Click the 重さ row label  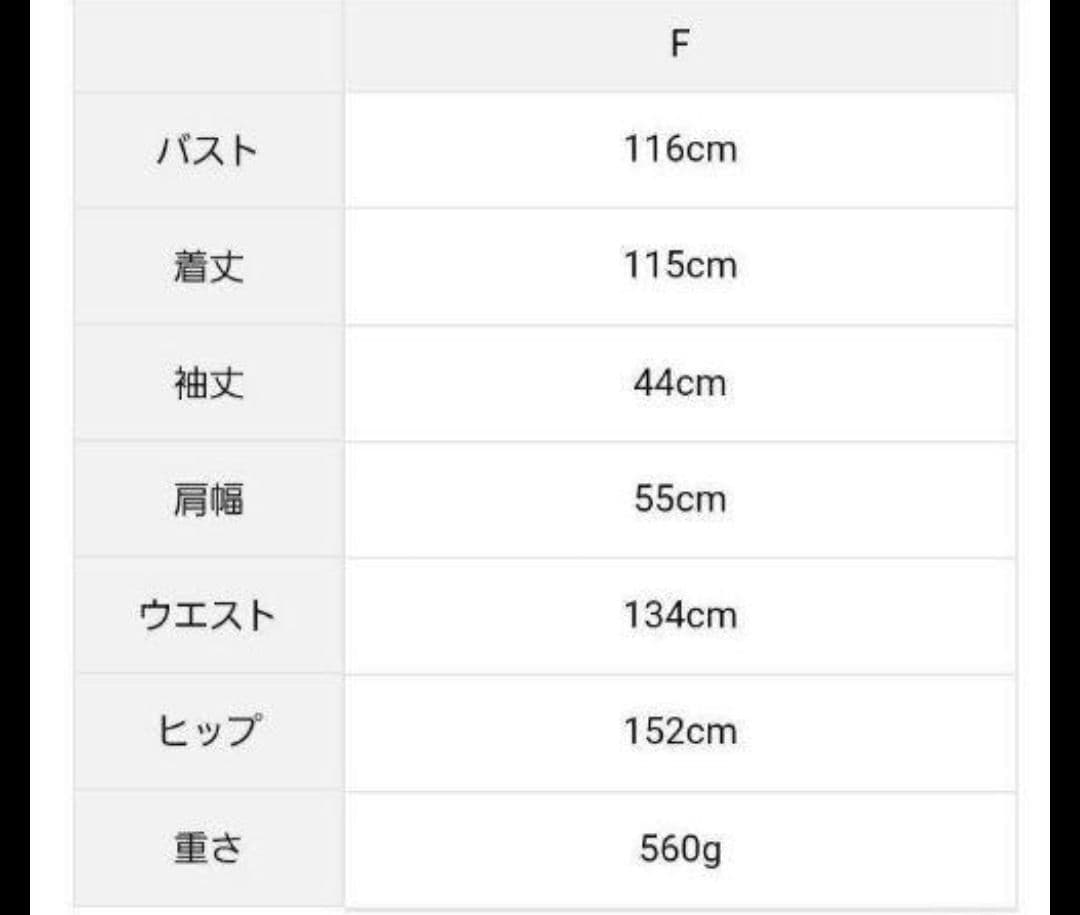[208, 849]
